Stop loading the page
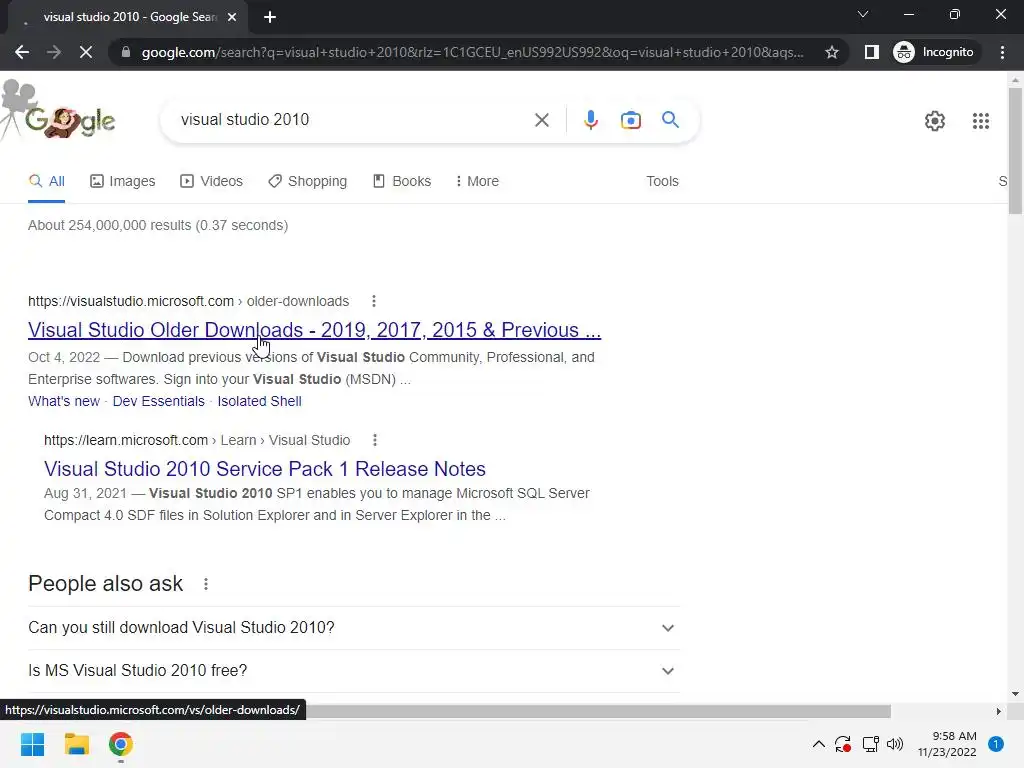This screenshot has height=768, width=1024. [86, 52]
